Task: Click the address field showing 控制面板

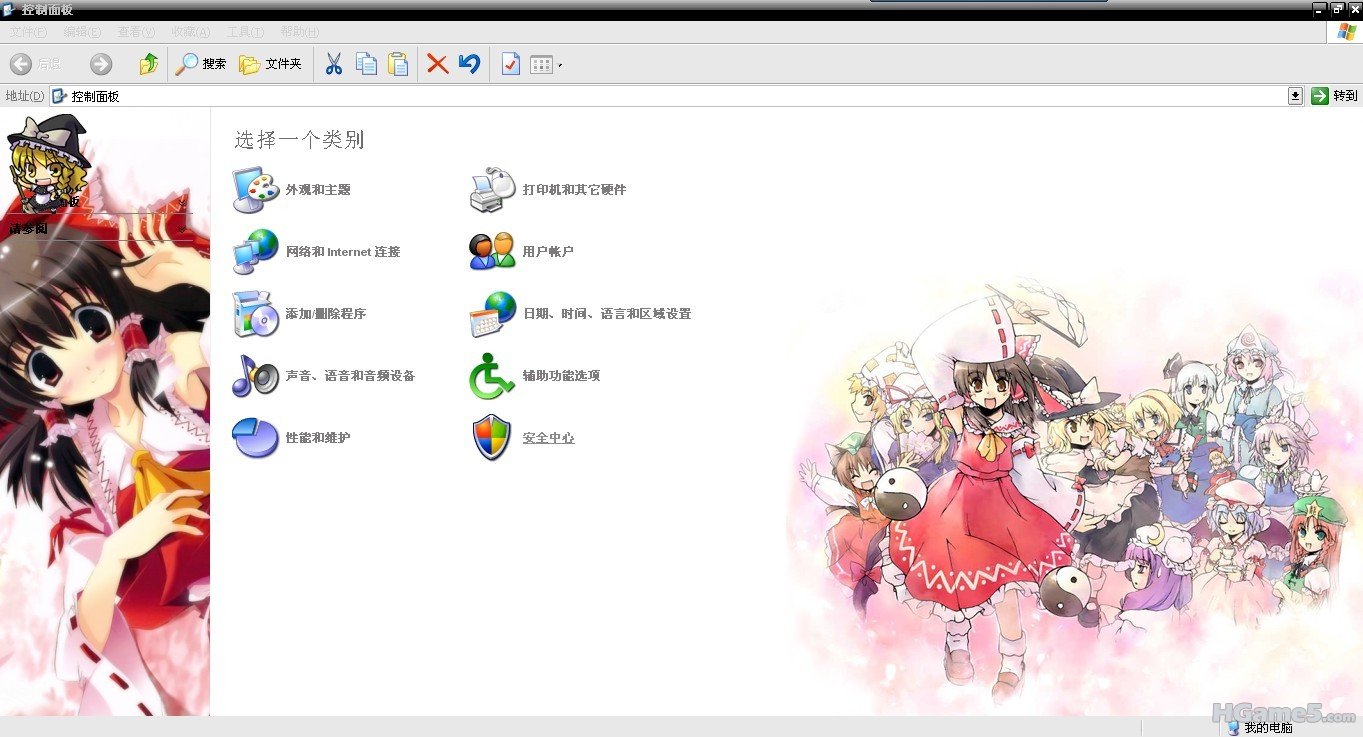Action: click(677, 96)
